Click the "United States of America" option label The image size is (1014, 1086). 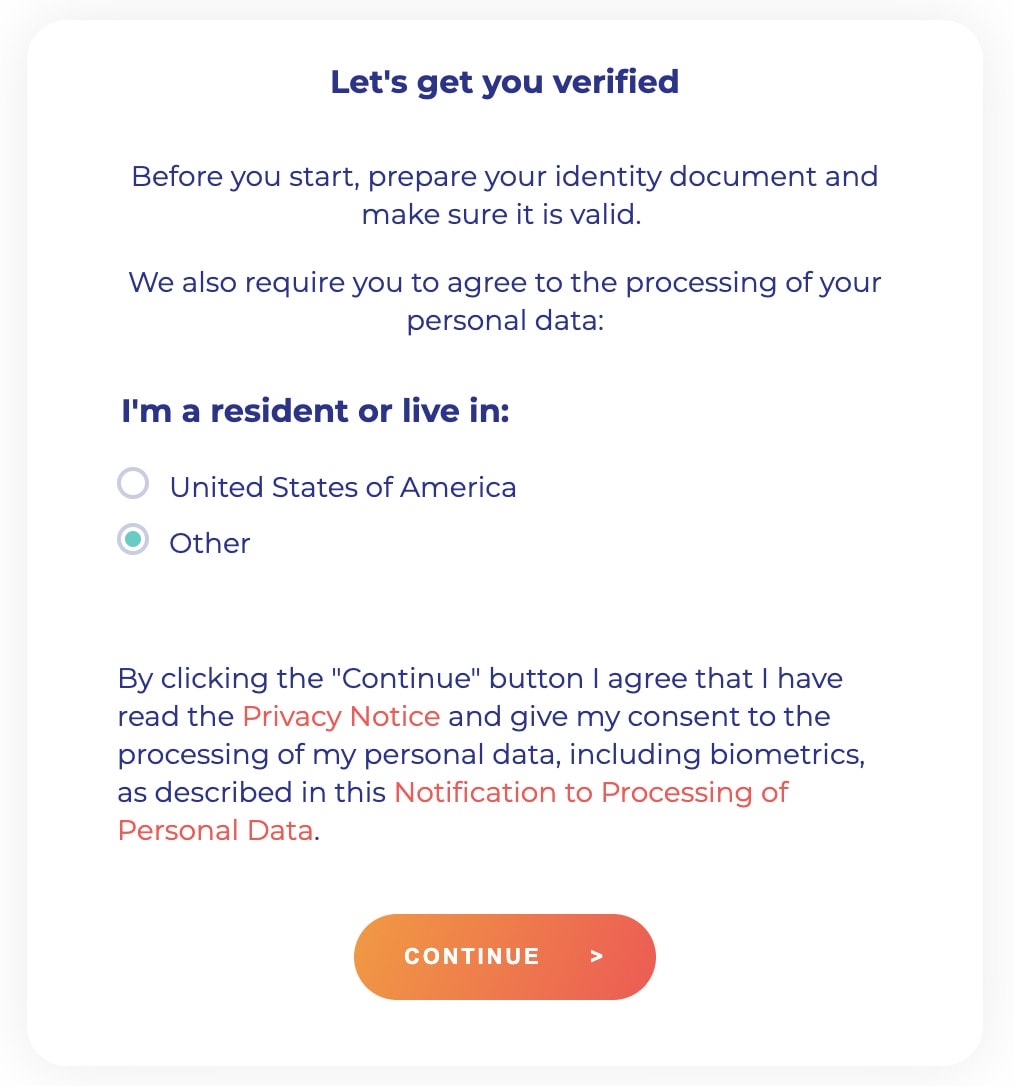point(343,488)
